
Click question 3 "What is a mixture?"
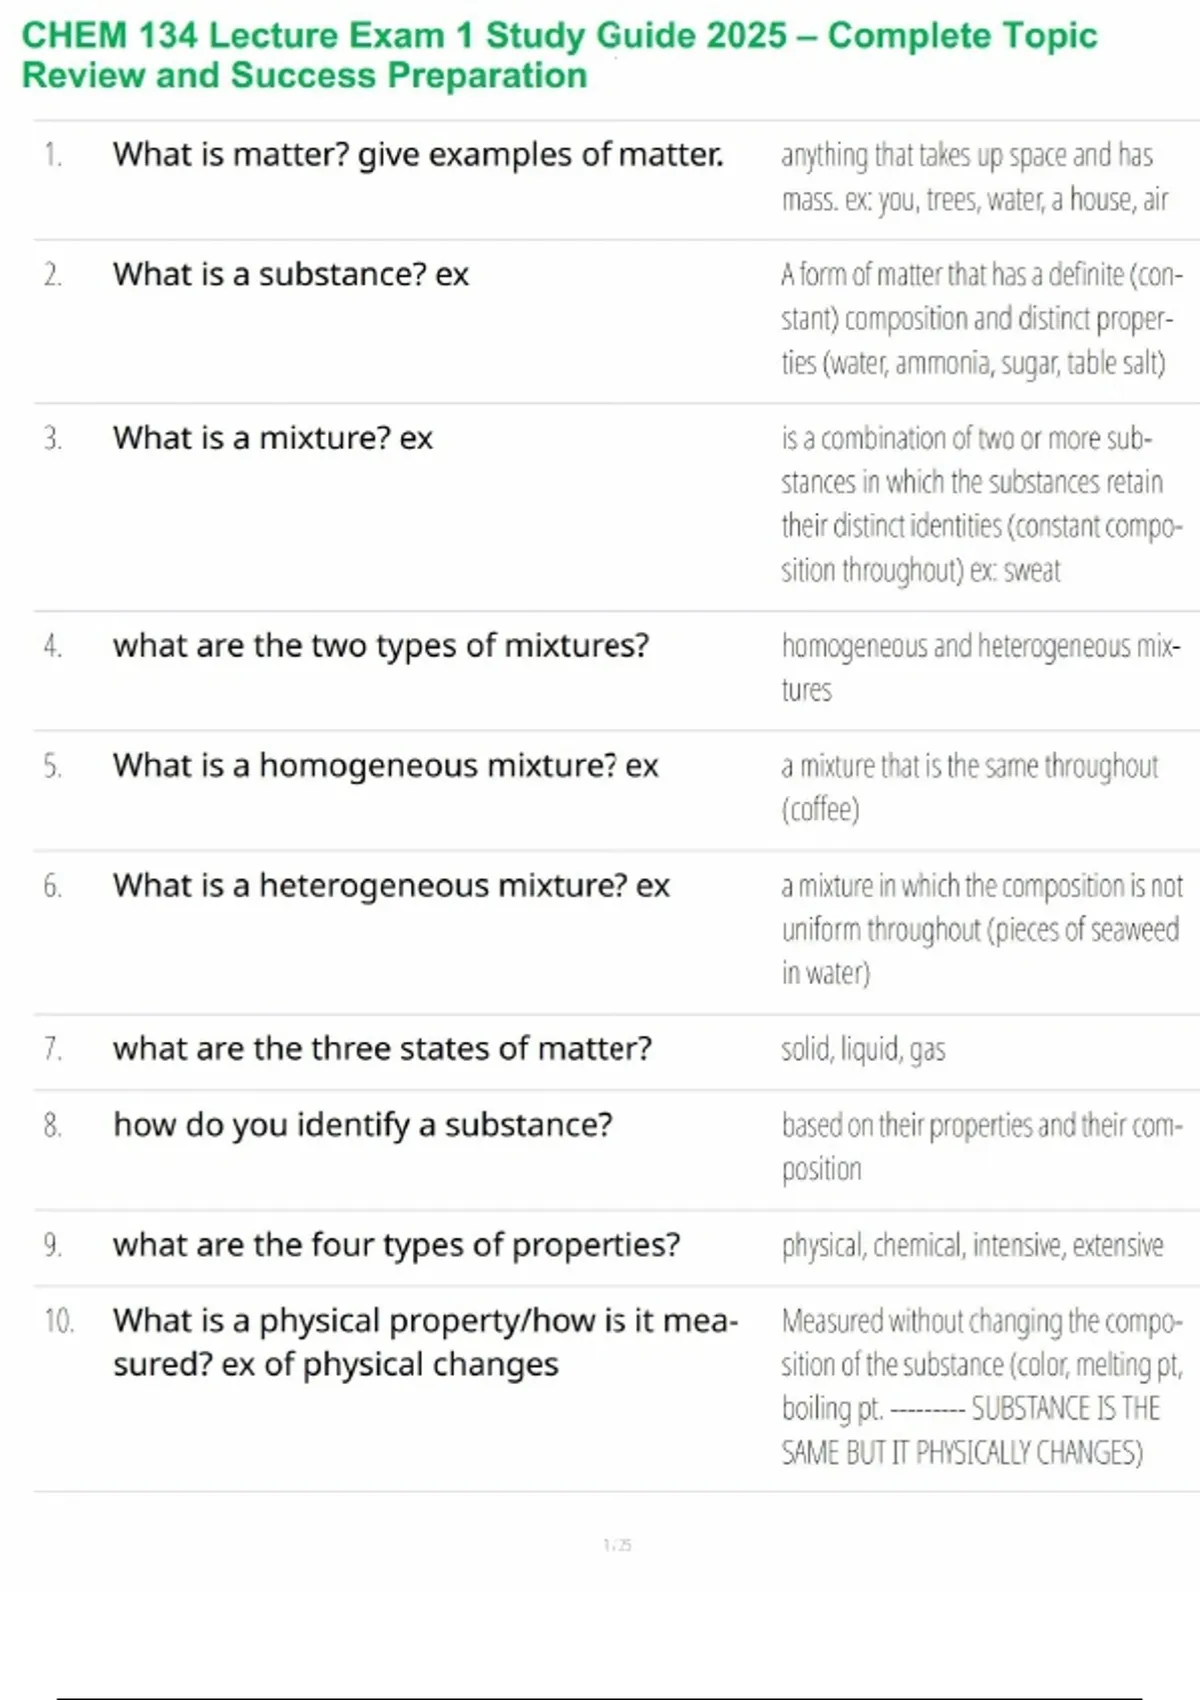pyautogui.click(x=272, y=438)
